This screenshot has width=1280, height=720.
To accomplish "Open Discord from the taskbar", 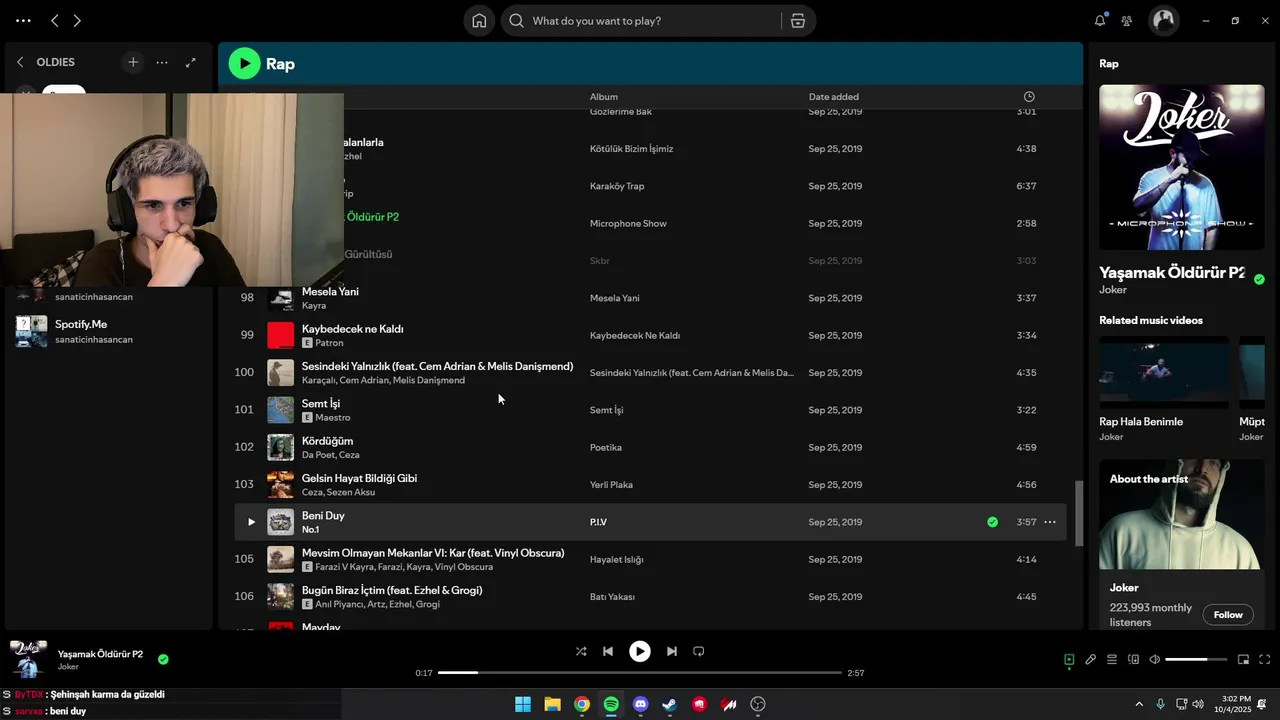I will [641, 704].
